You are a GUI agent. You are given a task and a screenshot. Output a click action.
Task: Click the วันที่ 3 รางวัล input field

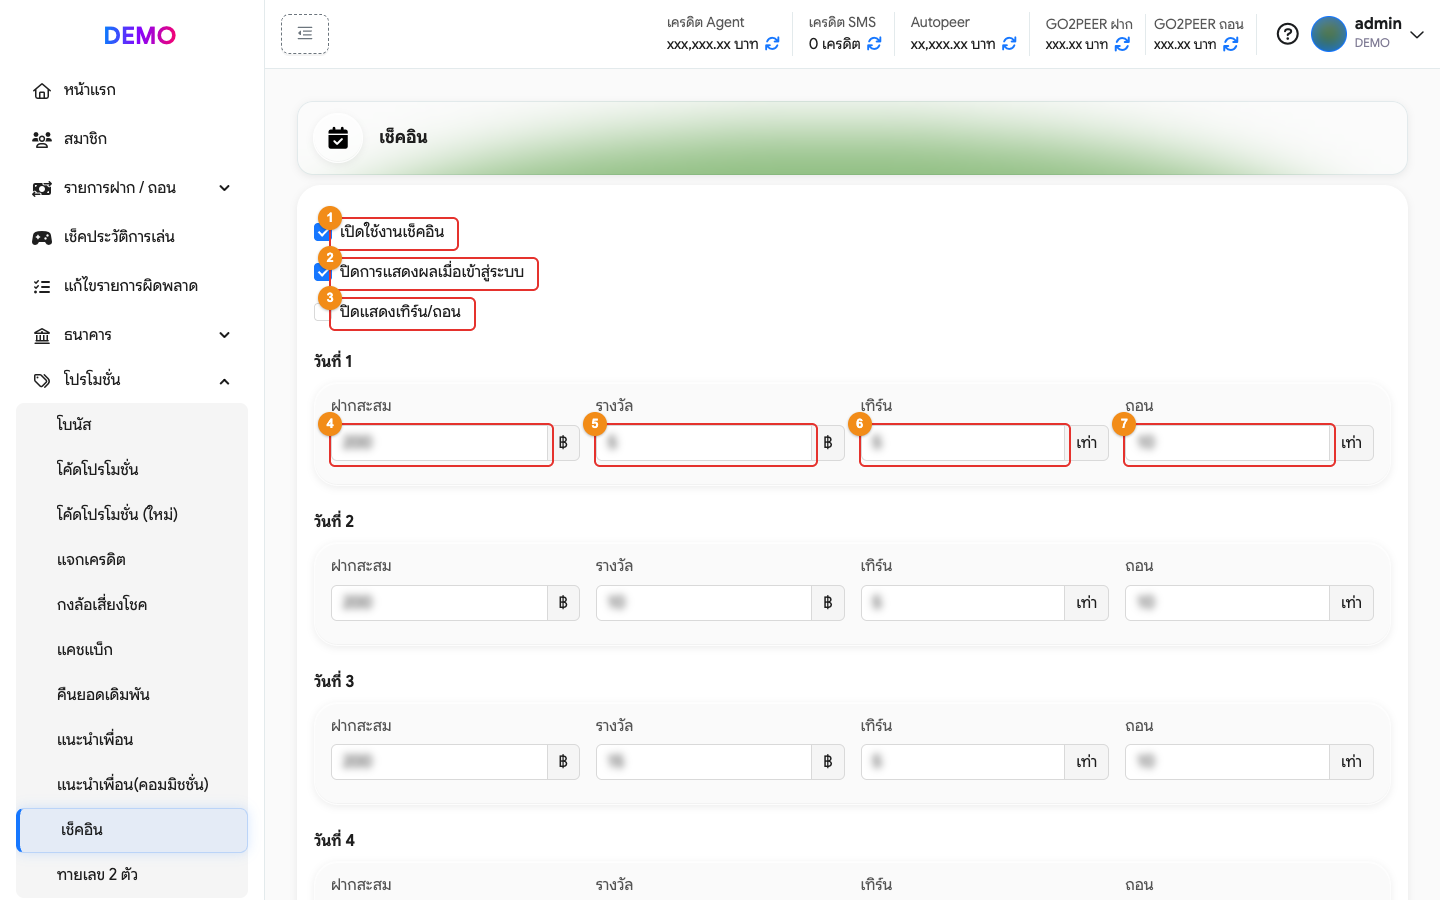[704, 762]
